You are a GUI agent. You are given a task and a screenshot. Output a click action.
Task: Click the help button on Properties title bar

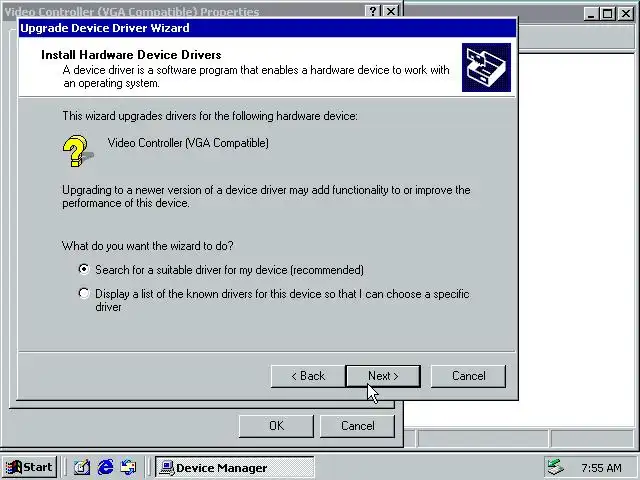373,11
